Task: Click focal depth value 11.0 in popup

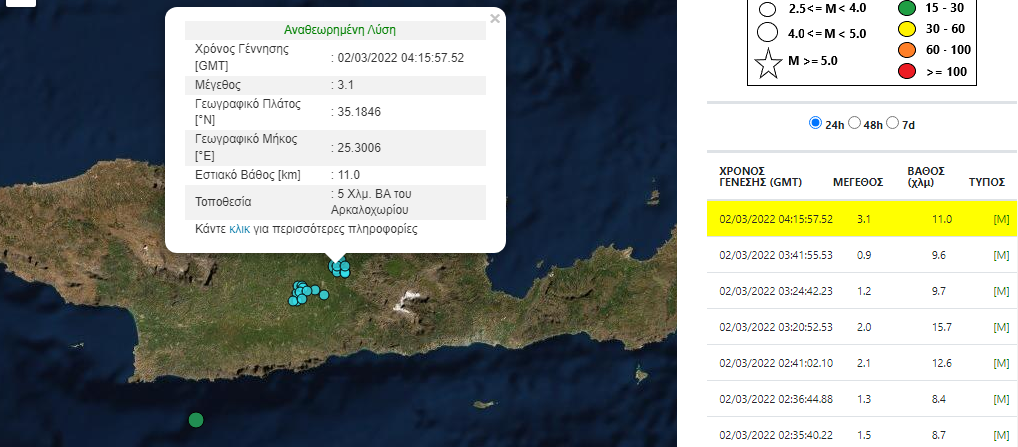Action: [349, 175]
